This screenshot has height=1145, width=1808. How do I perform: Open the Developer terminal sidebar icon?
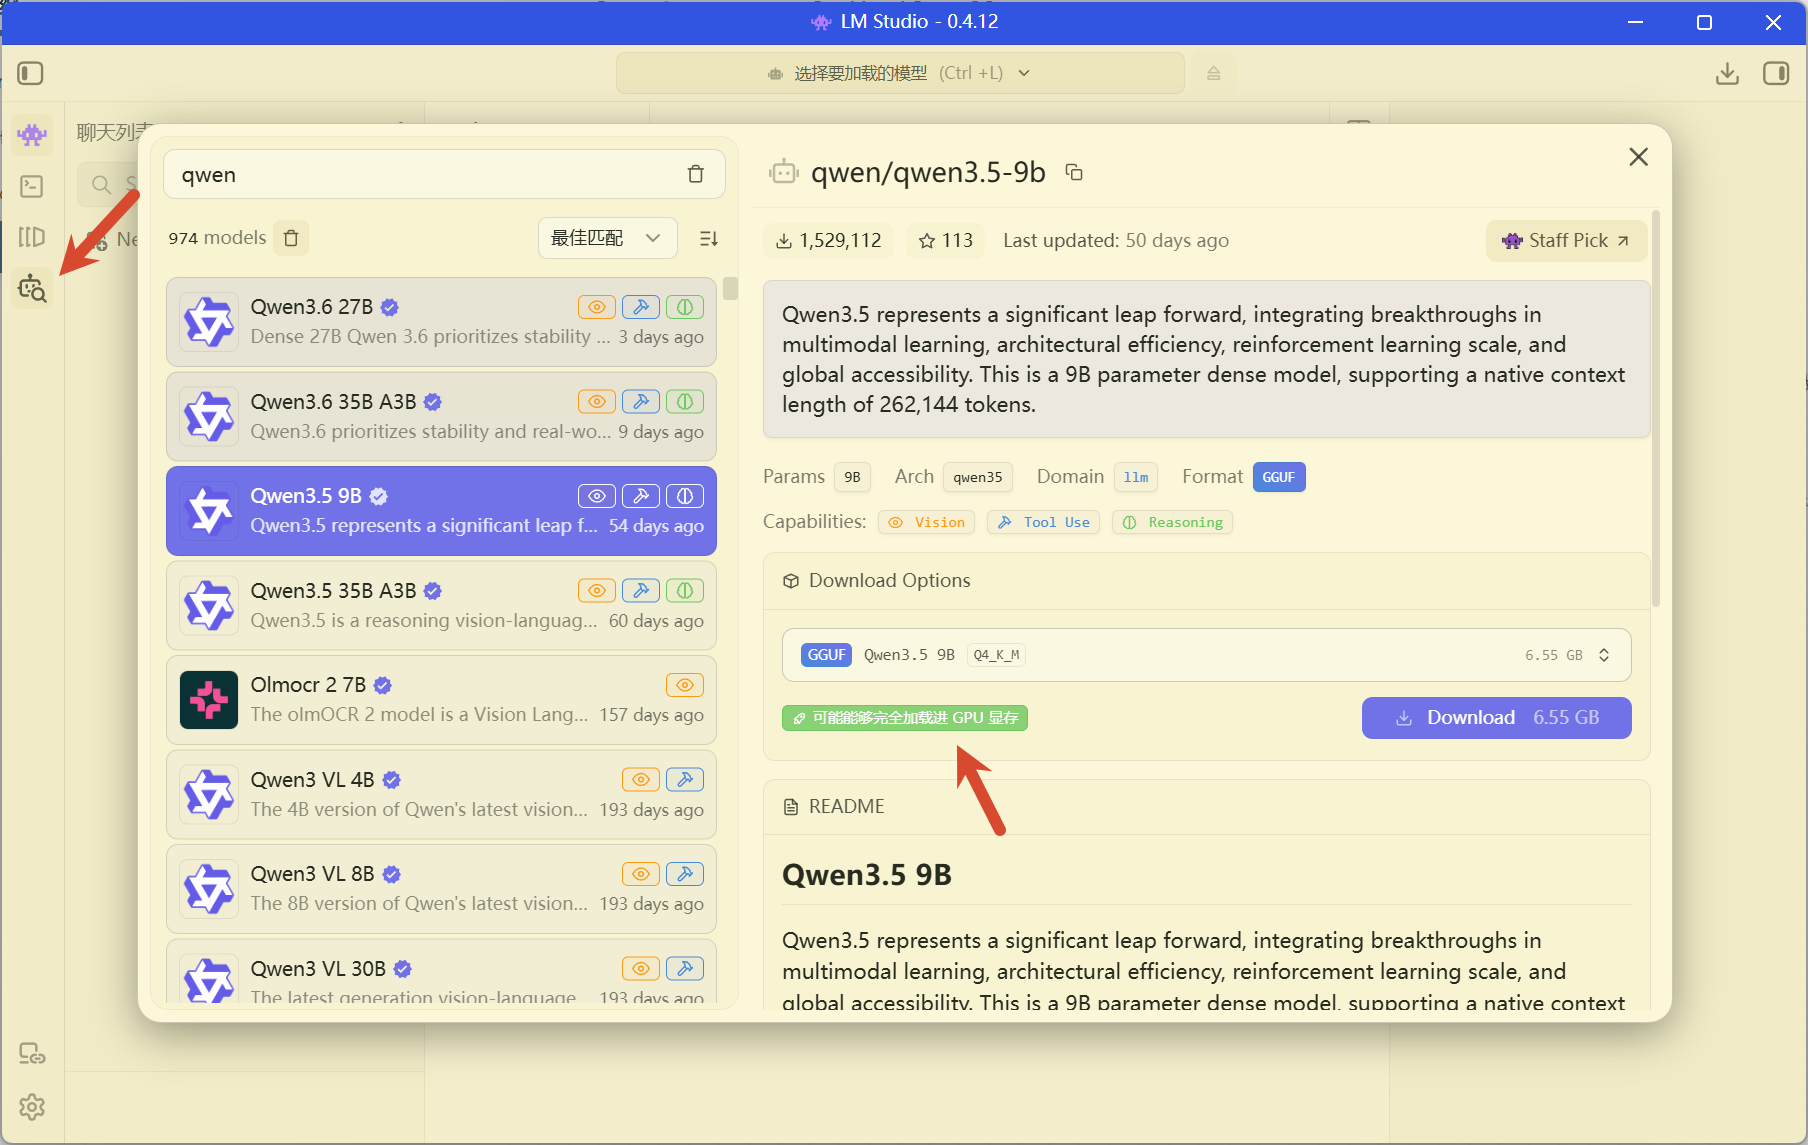point(32,186)
